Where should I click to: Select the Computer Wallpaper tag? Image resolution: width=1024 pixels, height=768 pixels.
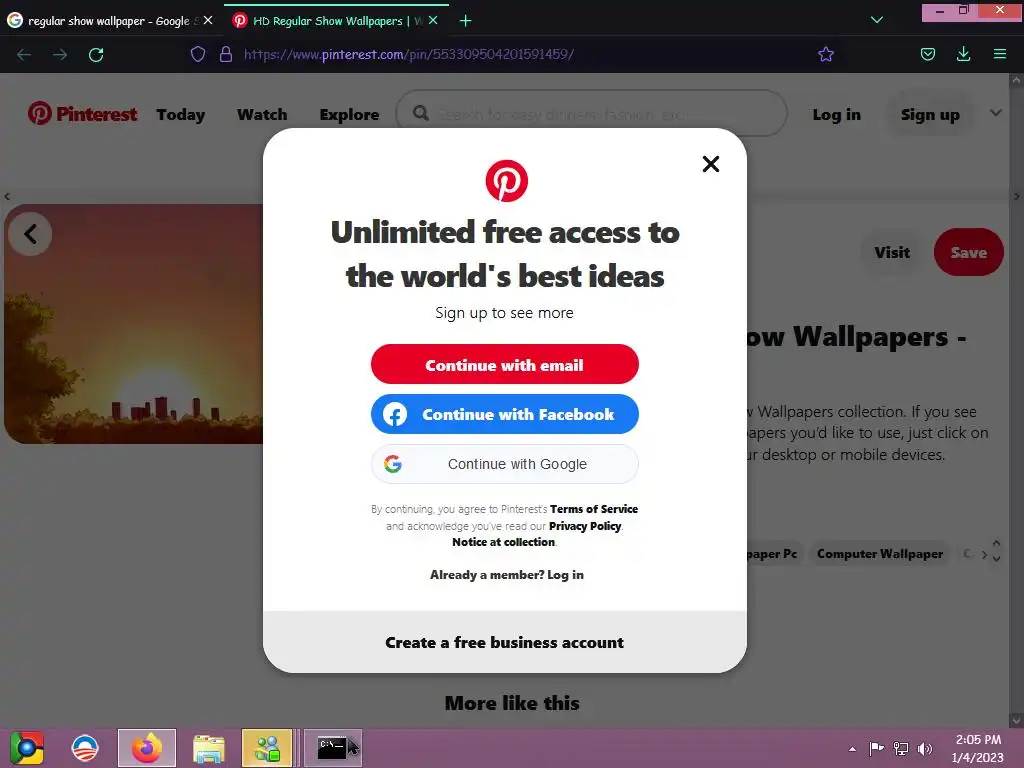(880, 554)
